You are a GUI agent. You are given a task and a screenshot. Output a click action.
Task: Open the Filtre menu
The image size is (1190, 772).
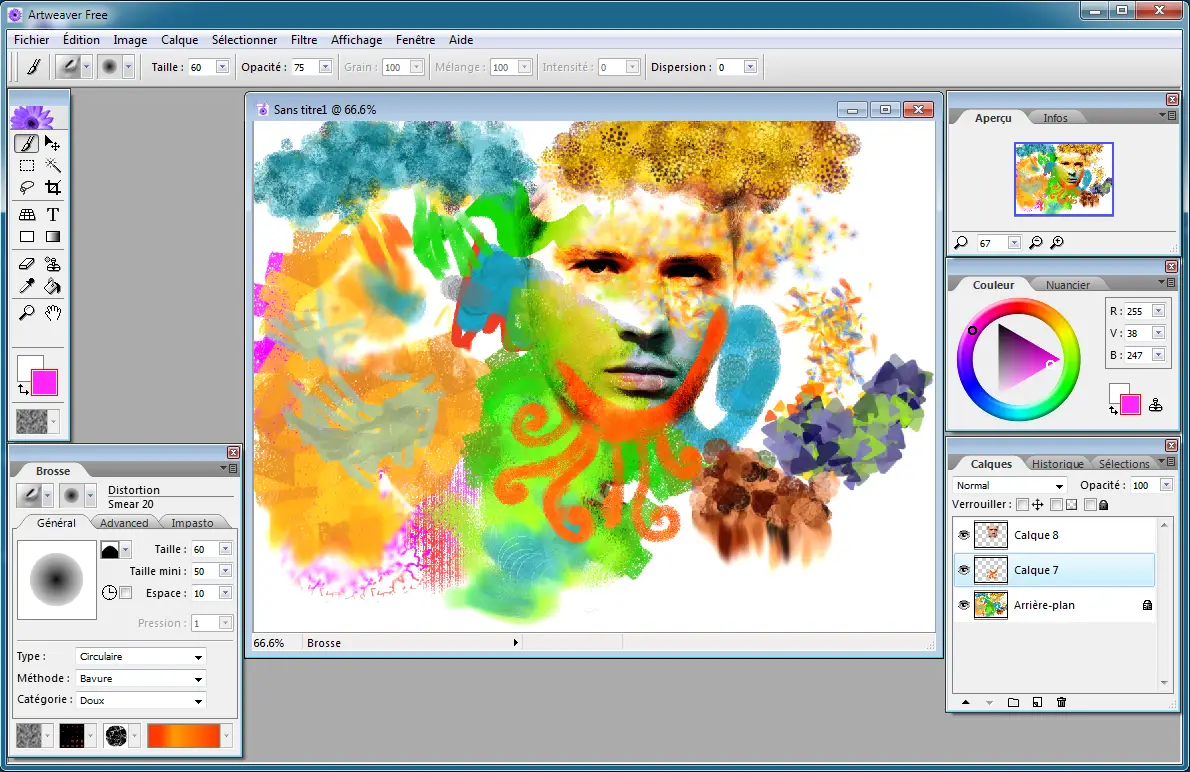(x=304, y=39)
